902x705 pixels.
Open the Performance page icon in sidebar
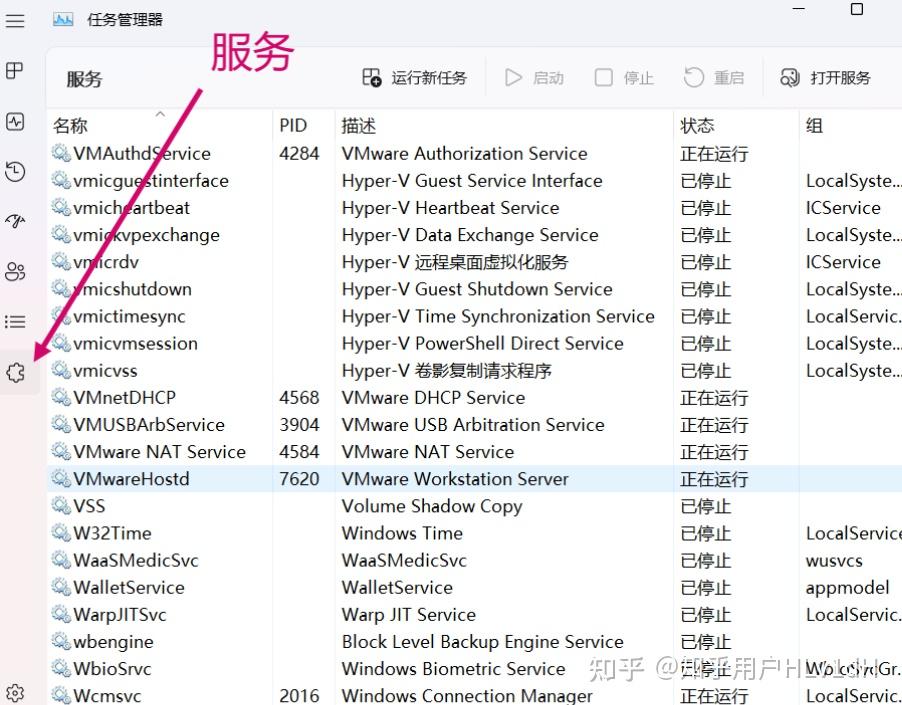15,121
